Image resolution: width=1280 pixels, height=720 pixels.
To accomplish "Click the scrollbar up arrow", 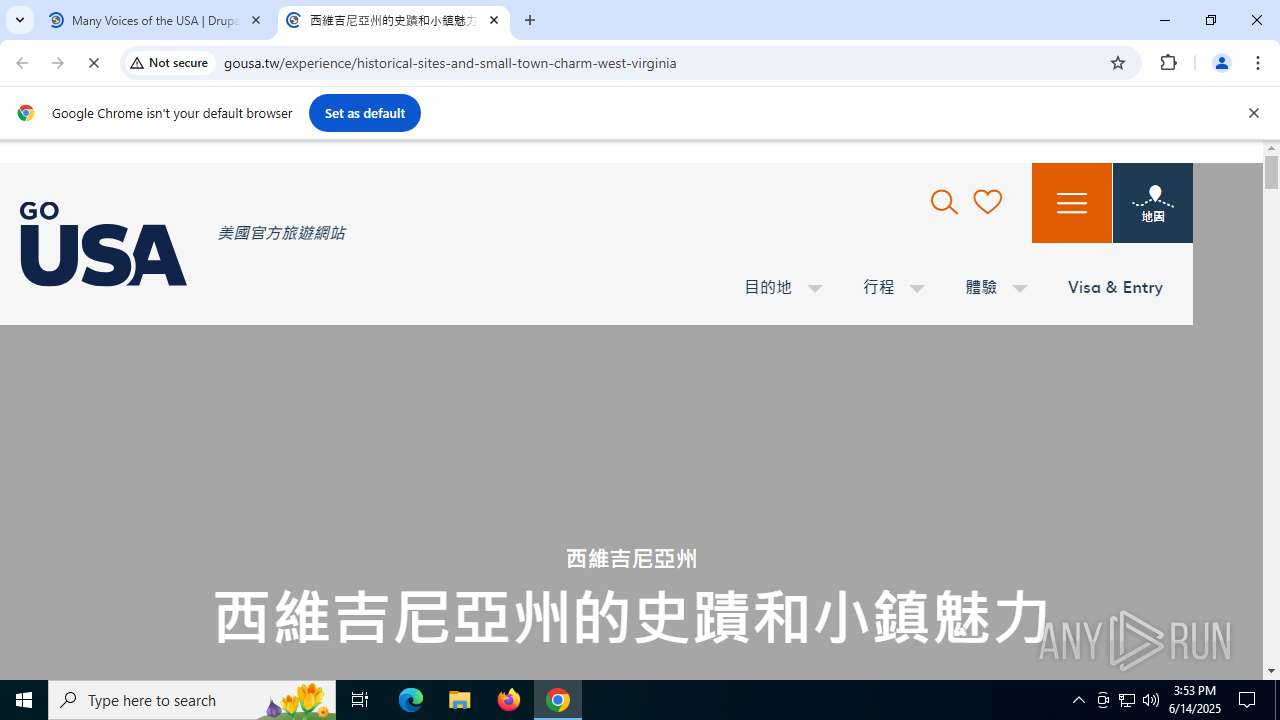I will (1272, 148).
